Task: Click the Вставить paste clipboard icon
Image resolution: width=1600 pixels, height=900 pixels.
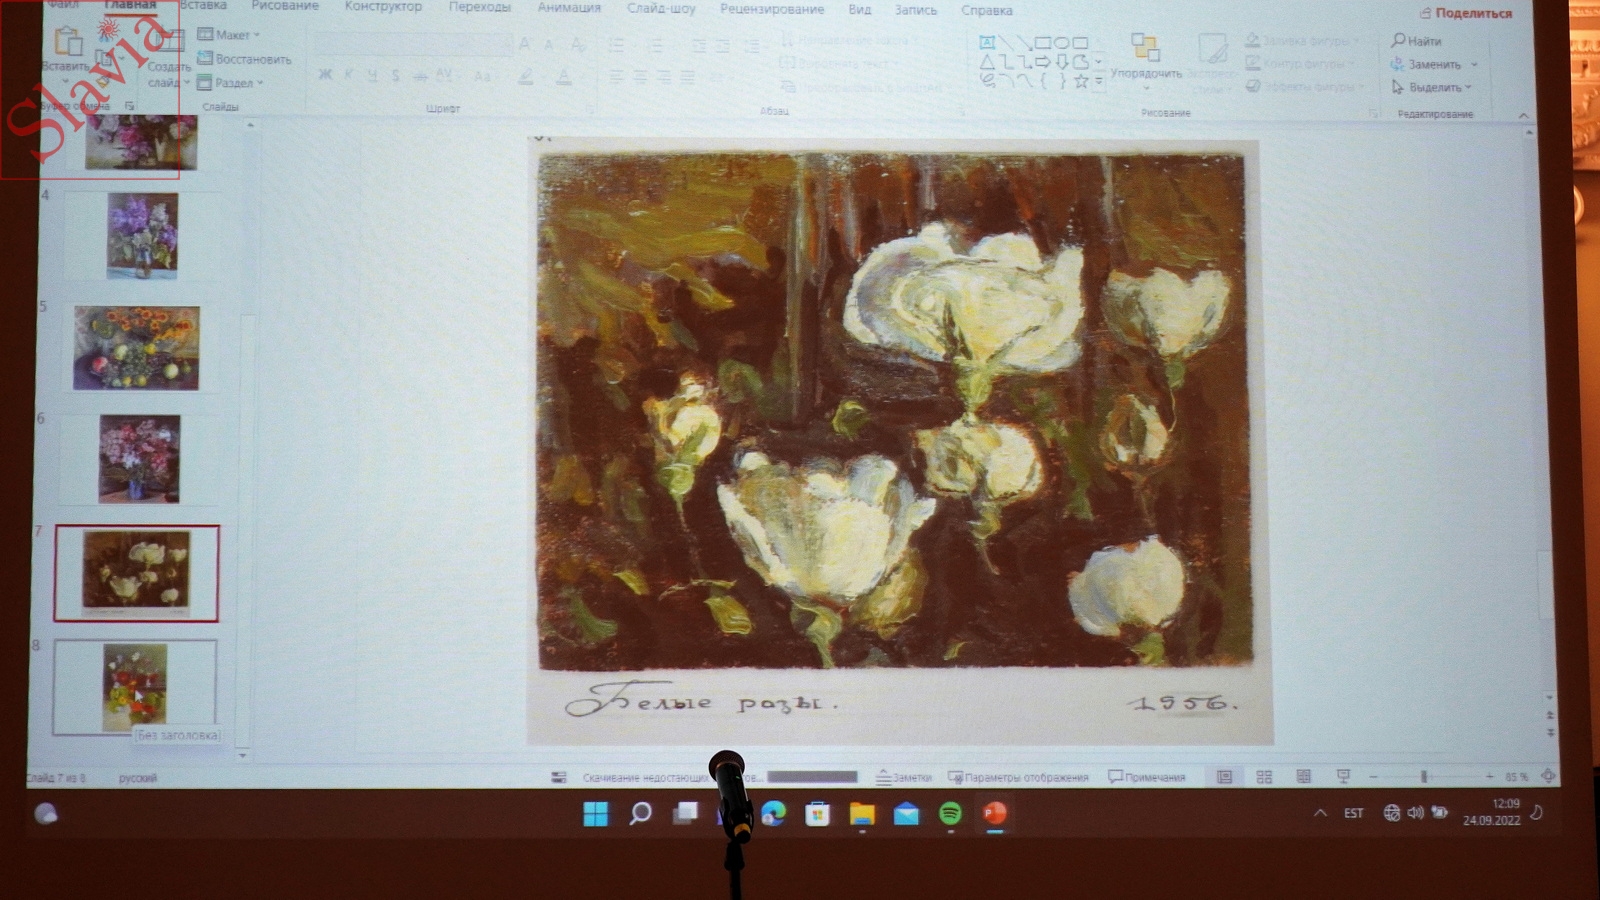Action: pos(67,41)
